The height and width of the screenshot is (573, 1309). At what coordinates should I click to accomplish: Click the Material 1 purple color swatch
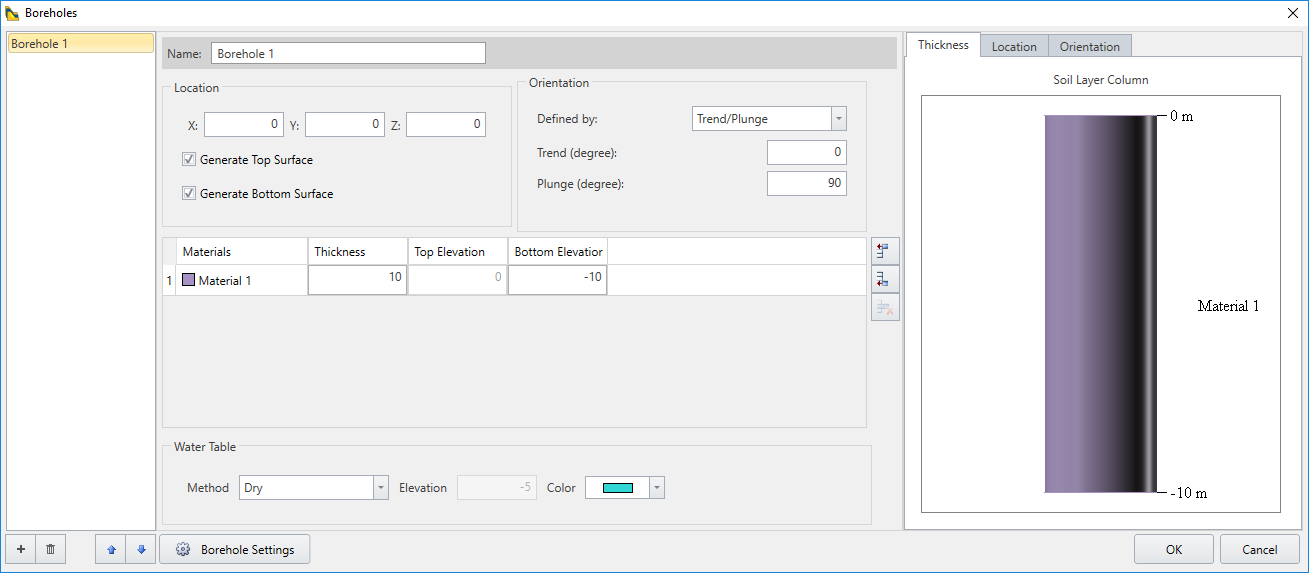point(188,281)
